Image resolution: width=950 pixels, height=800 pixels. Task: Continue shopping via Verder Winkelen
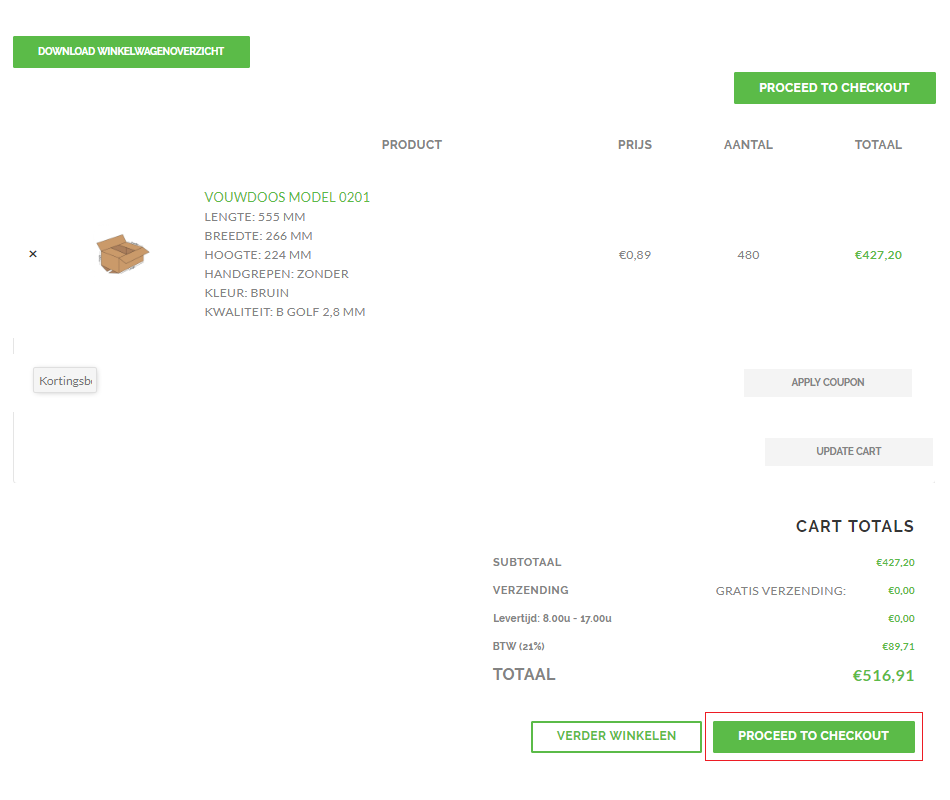[616, 736]
